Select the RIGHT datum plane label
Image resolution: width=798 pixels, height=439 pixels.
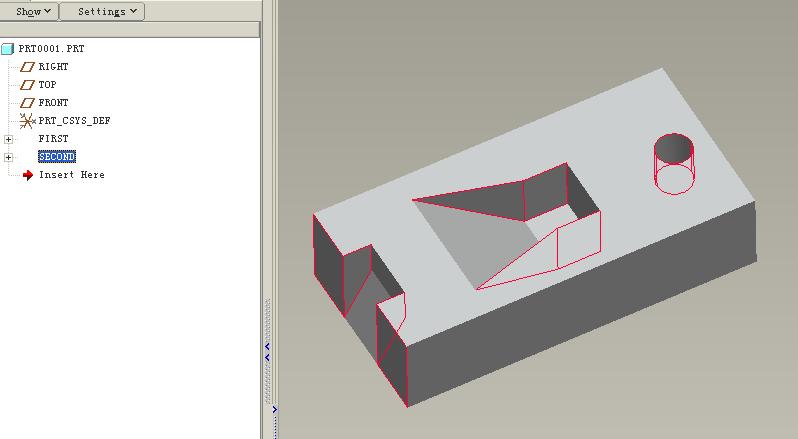(53, 67)
